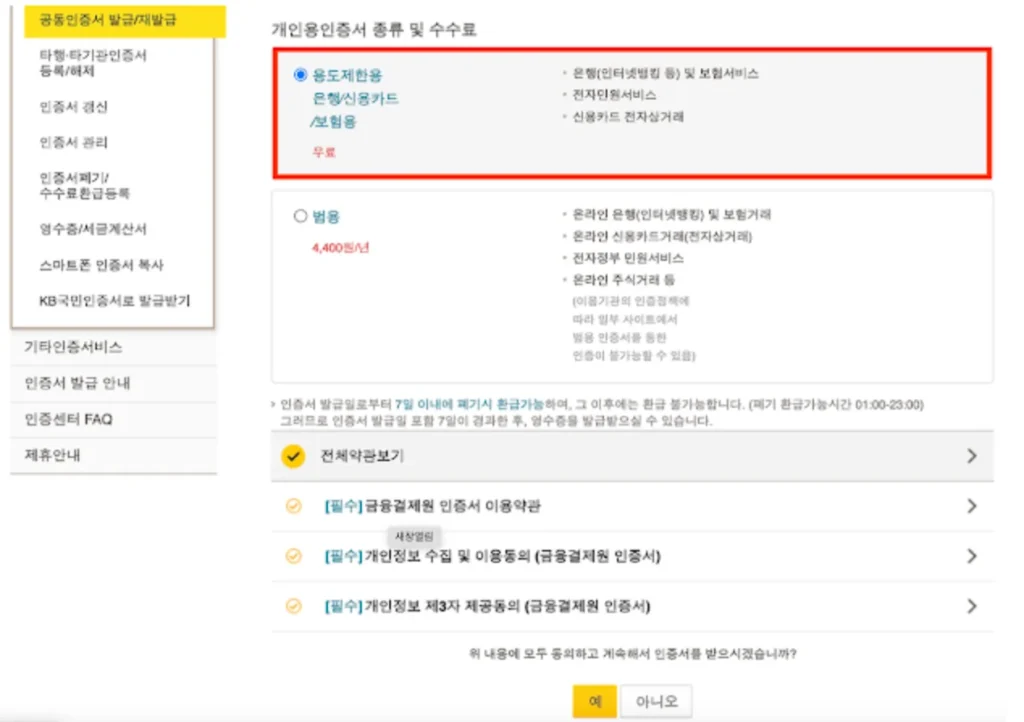Viewport: 1024px width, 722px height.
Task: Open the 금융결제원 인증서 이용약관 text link
Action: (432, 506)
